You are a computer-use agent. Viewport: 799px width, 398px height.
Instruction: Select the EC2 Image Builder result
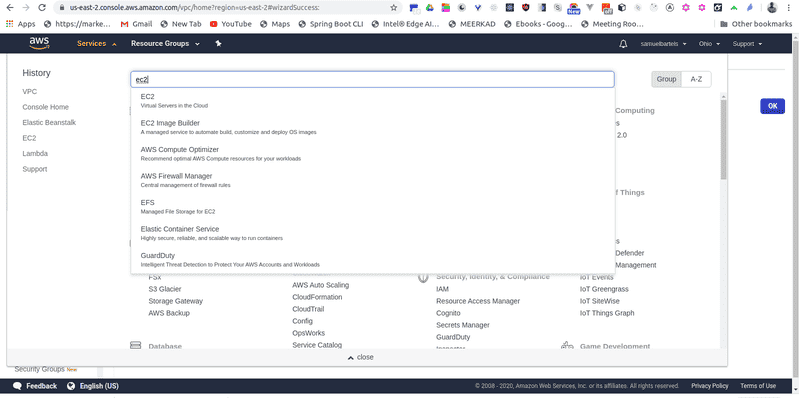pyautogui.click(x=372, y=127)
